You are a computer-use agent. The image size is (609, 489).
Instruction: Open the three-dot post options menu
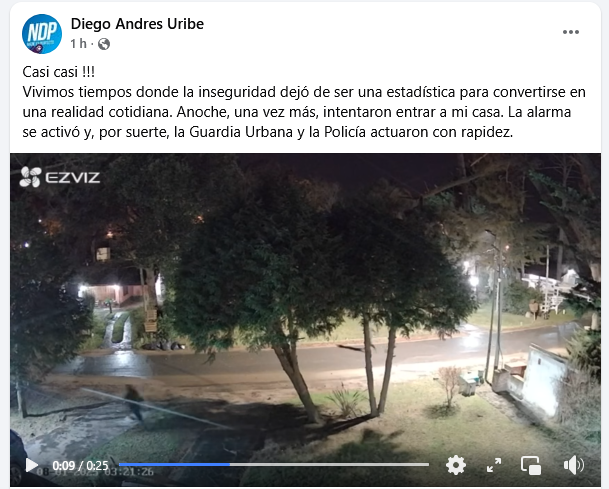[571, 32]
